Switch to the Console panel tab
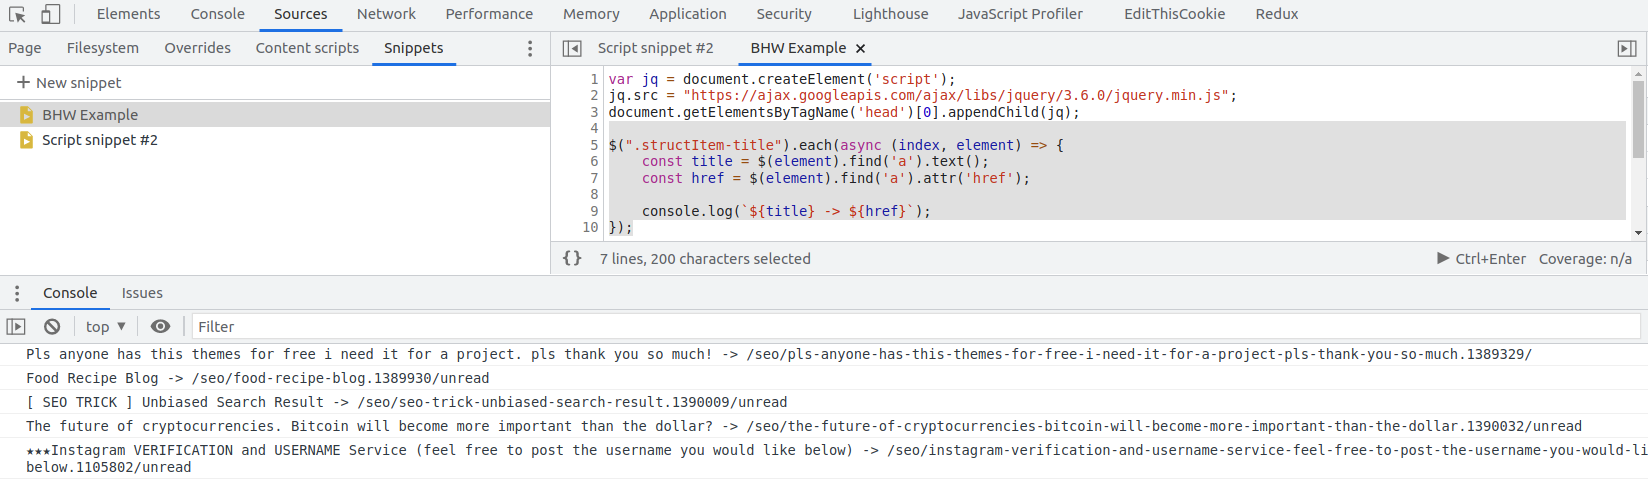The image size is (1648, 480). [x=217, y=14]
